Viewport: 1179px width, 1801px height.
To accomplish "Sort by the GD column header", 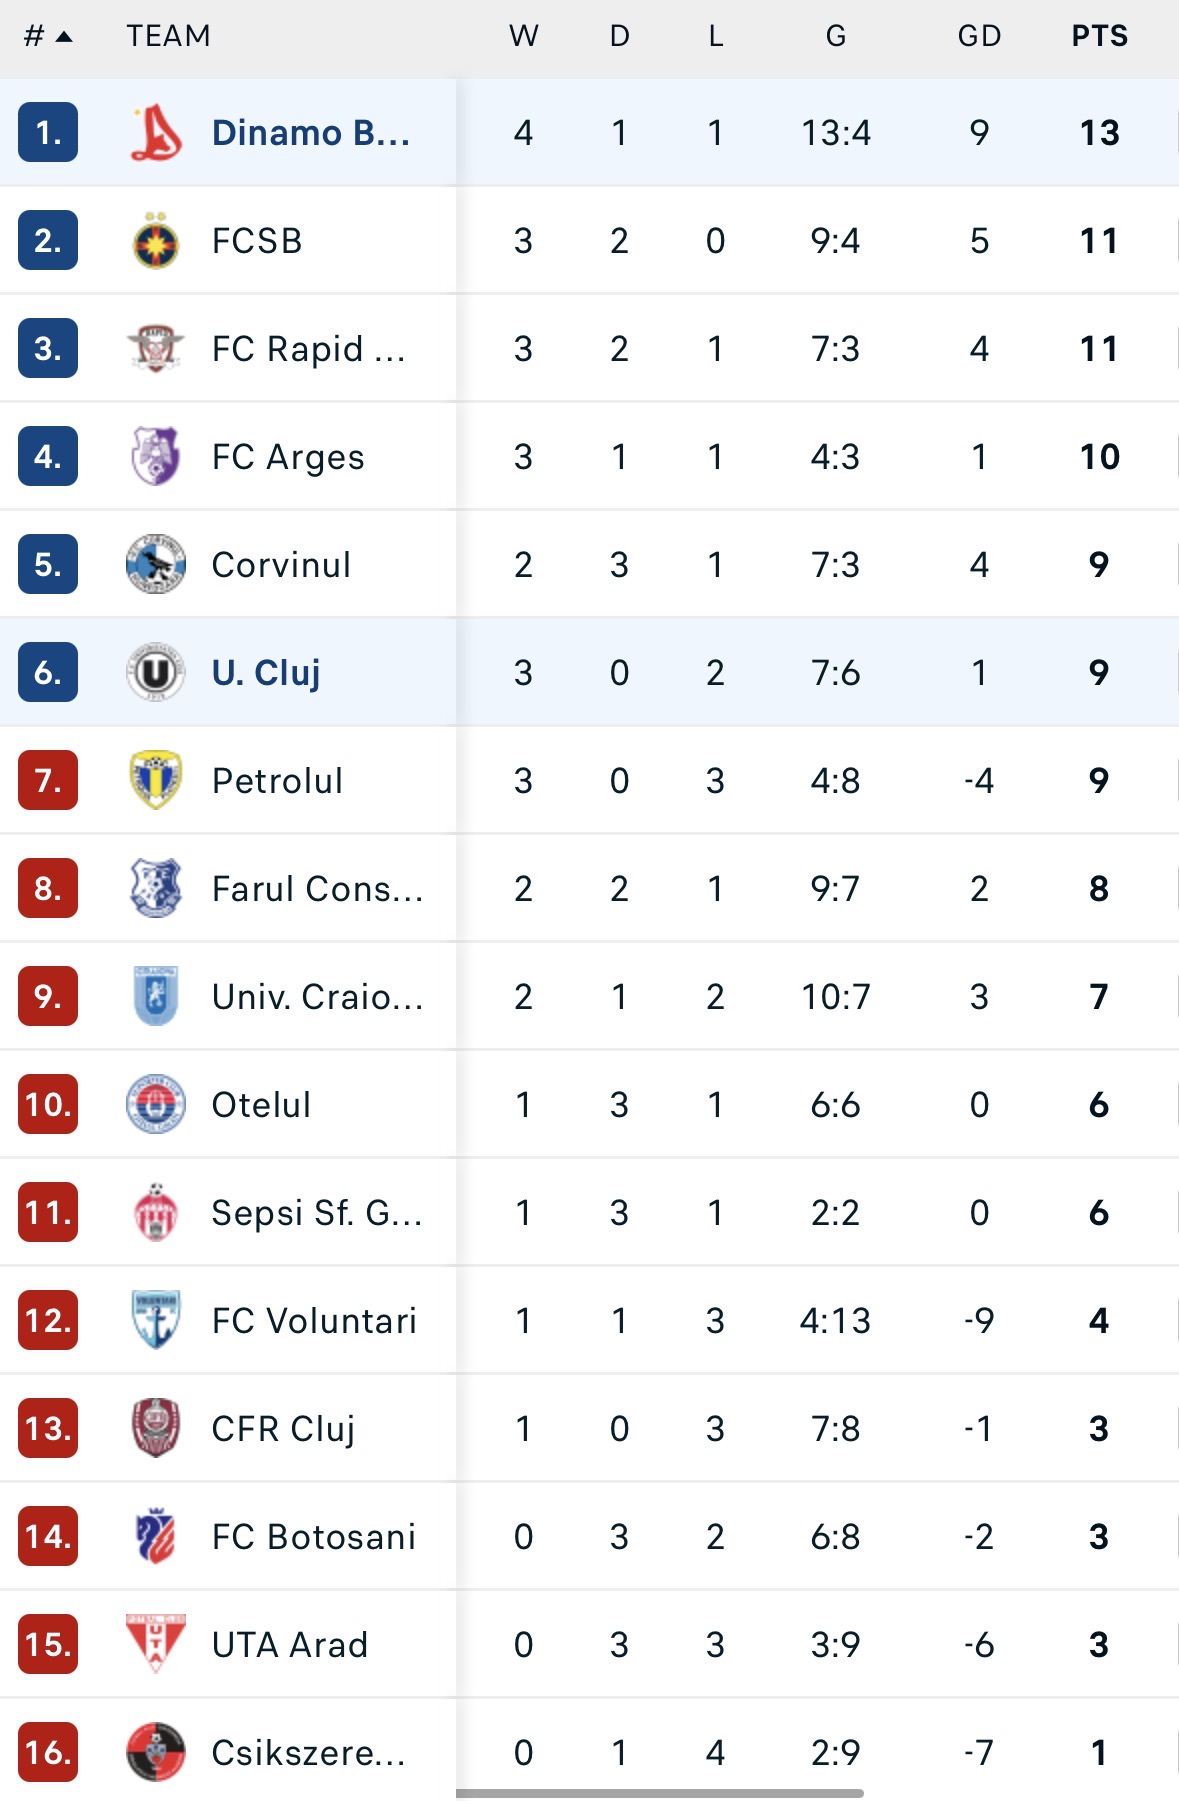I will pos(979,37).
